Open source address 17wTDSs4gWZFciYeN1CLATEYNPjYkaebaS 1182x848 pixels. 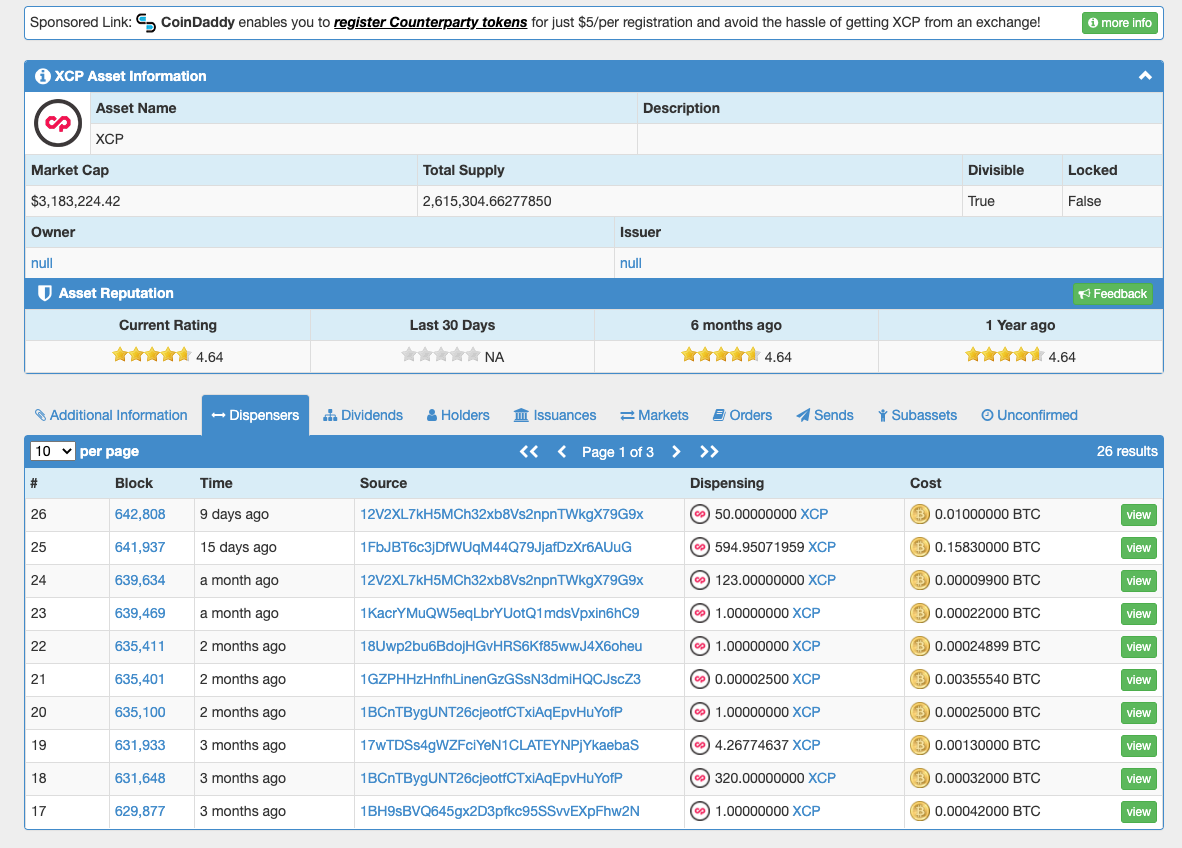click(499, 745)
